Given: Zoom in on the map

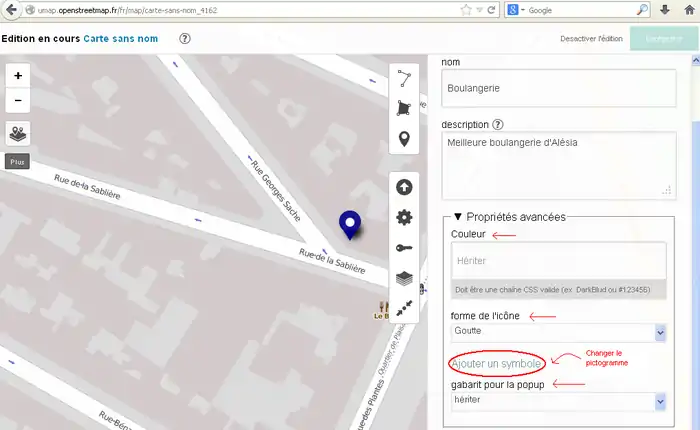Looking at the screenshot, I should (18, 76).
